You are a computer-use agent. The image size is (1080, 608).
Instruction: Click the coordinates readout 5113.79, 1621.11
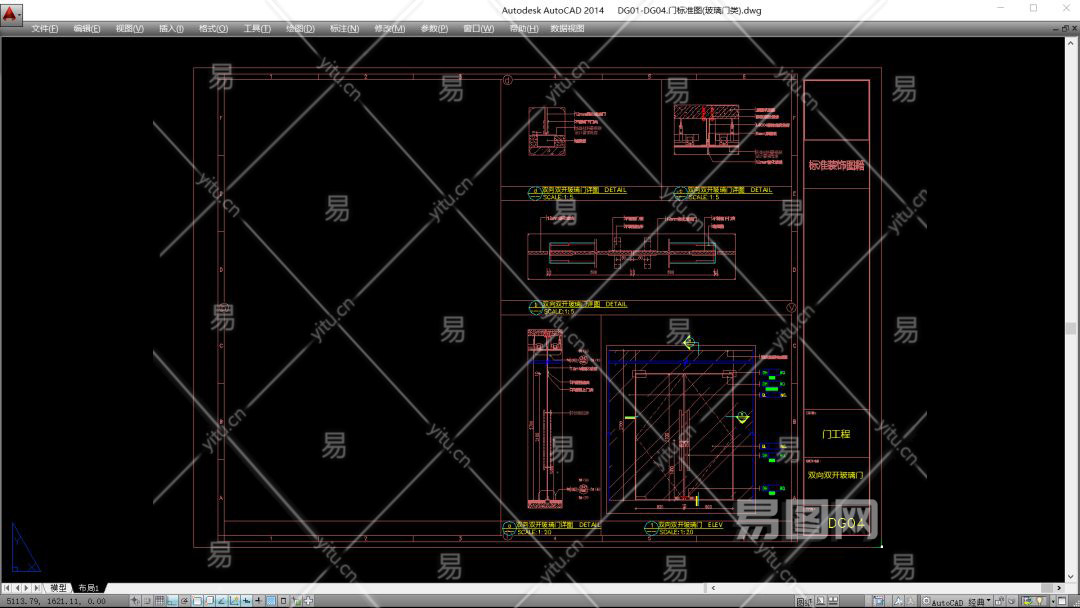(56, 601)
